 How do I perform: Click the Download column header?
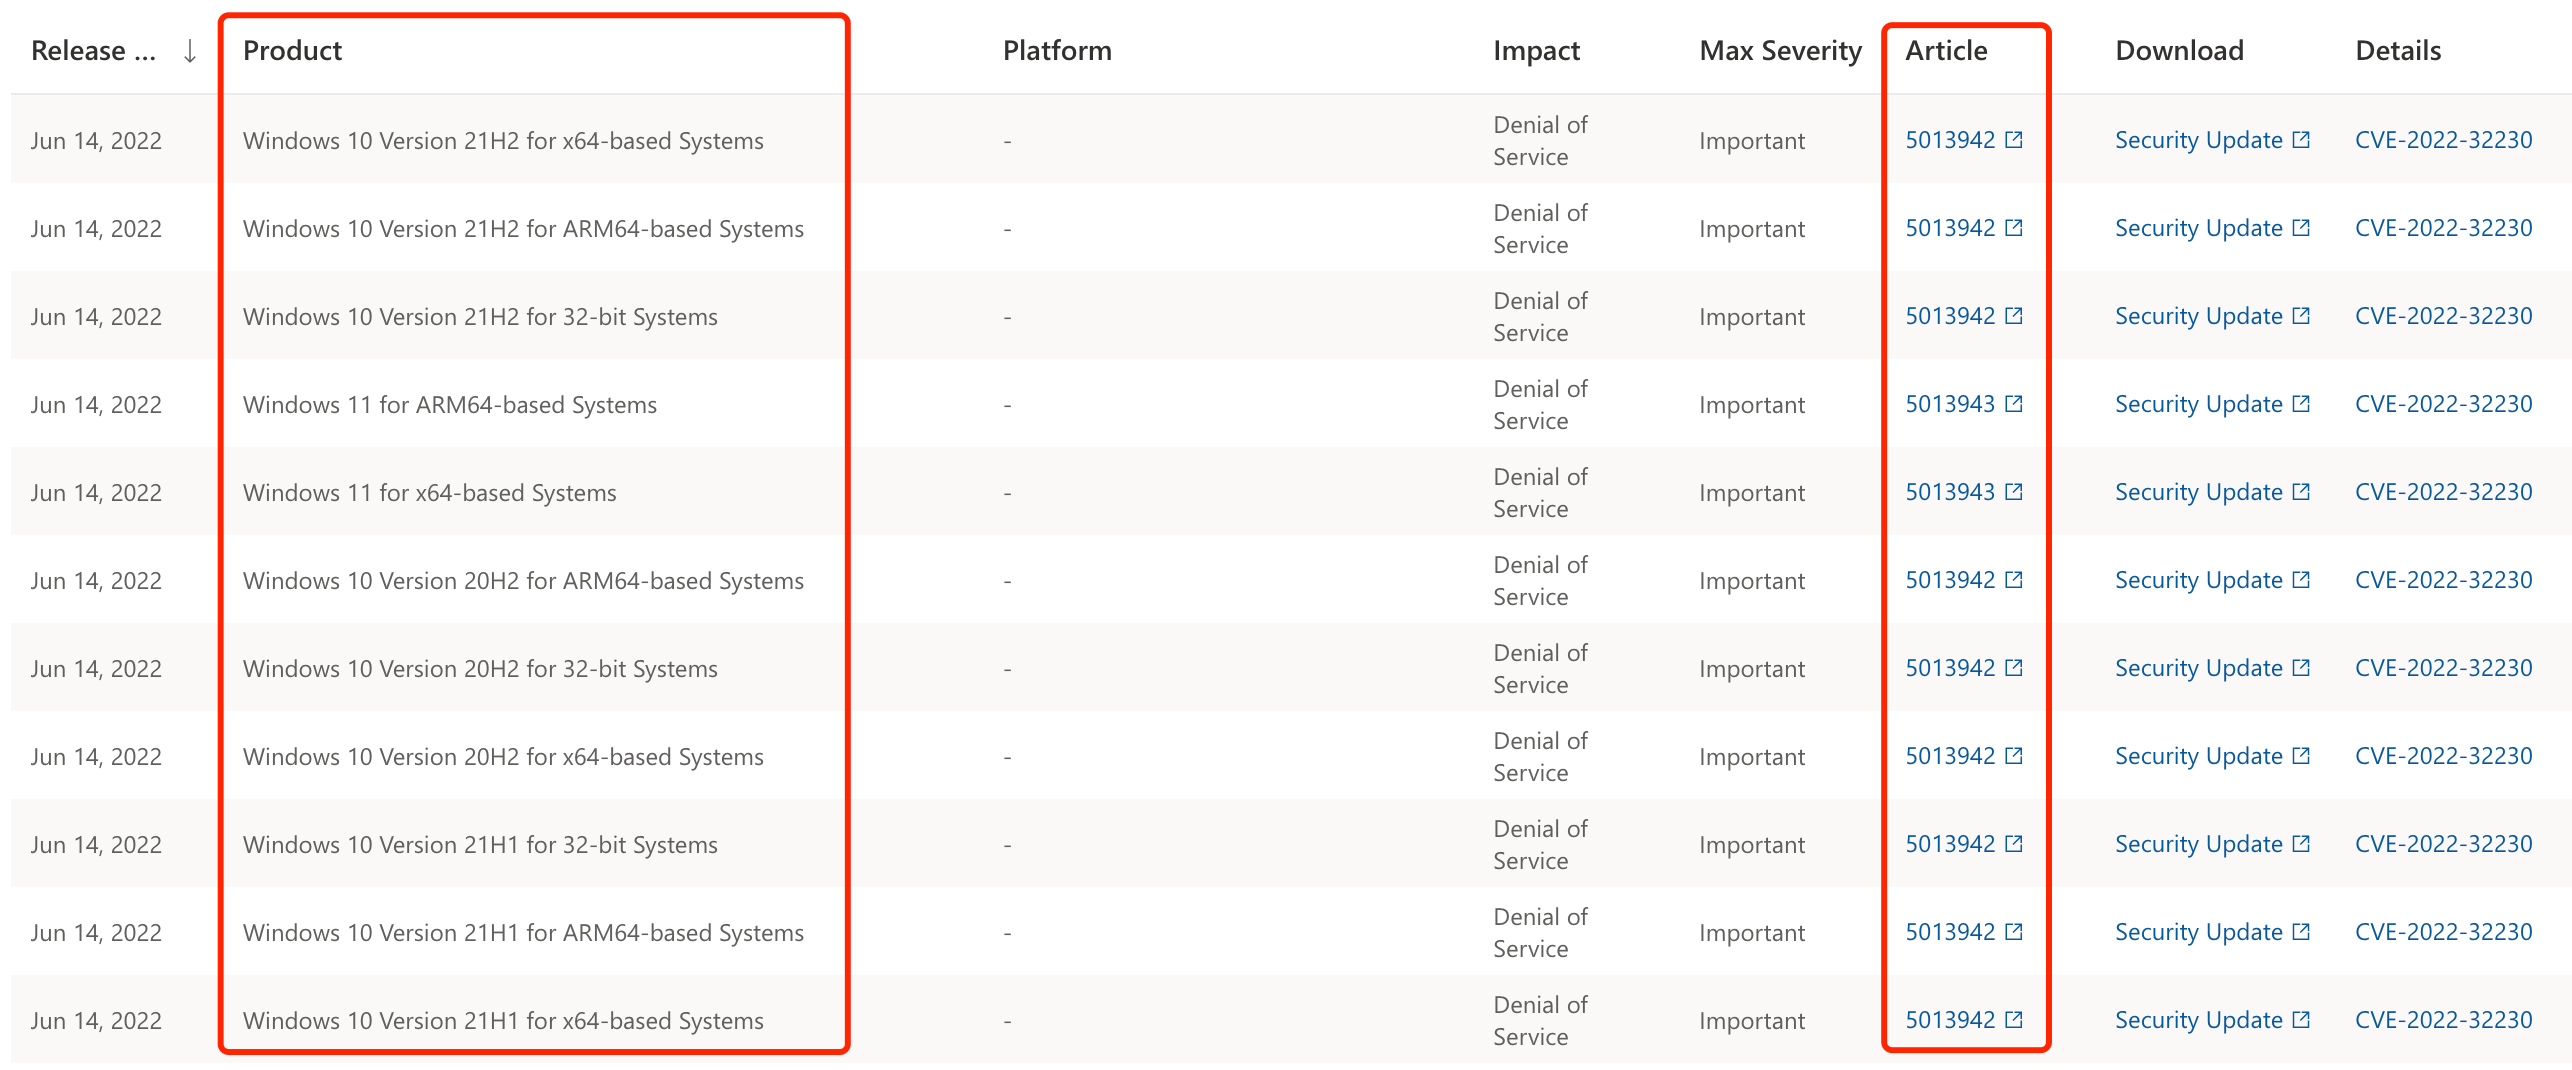point(2179,51)
